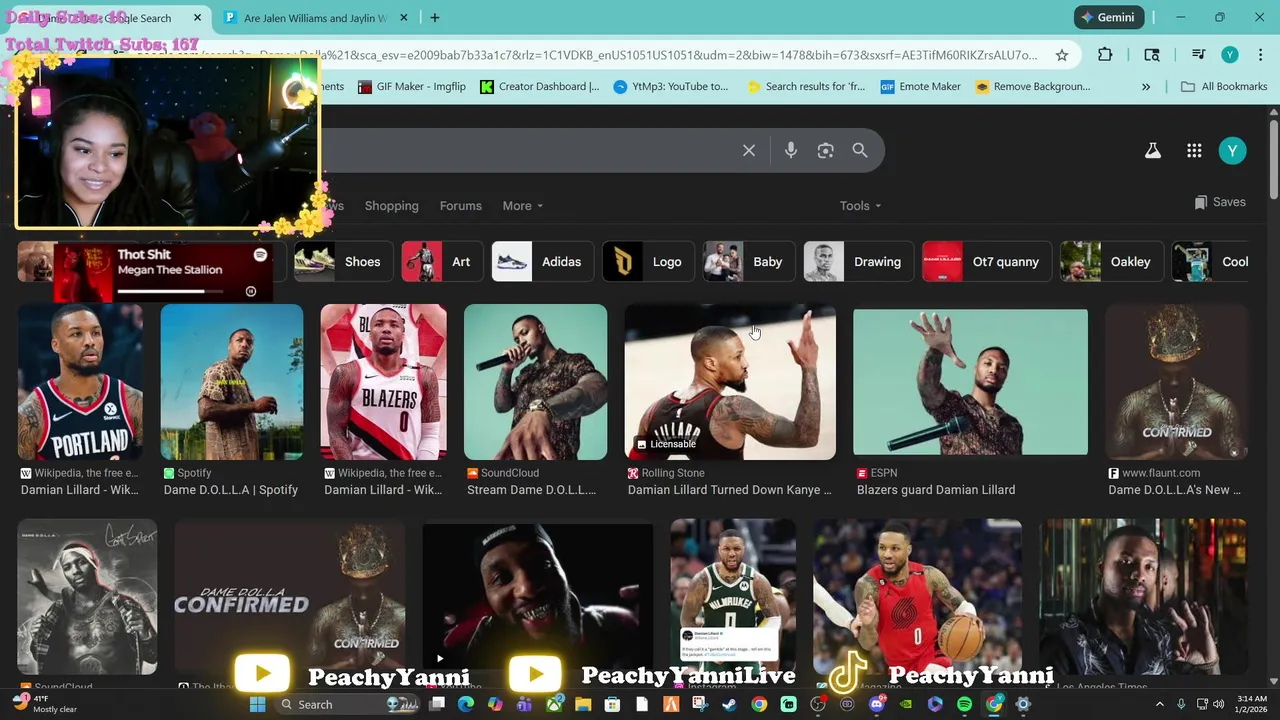The height and width of the screenshot is (720, 1280).
Task: Click the magnifying glass search button
Action: (860, 150)
